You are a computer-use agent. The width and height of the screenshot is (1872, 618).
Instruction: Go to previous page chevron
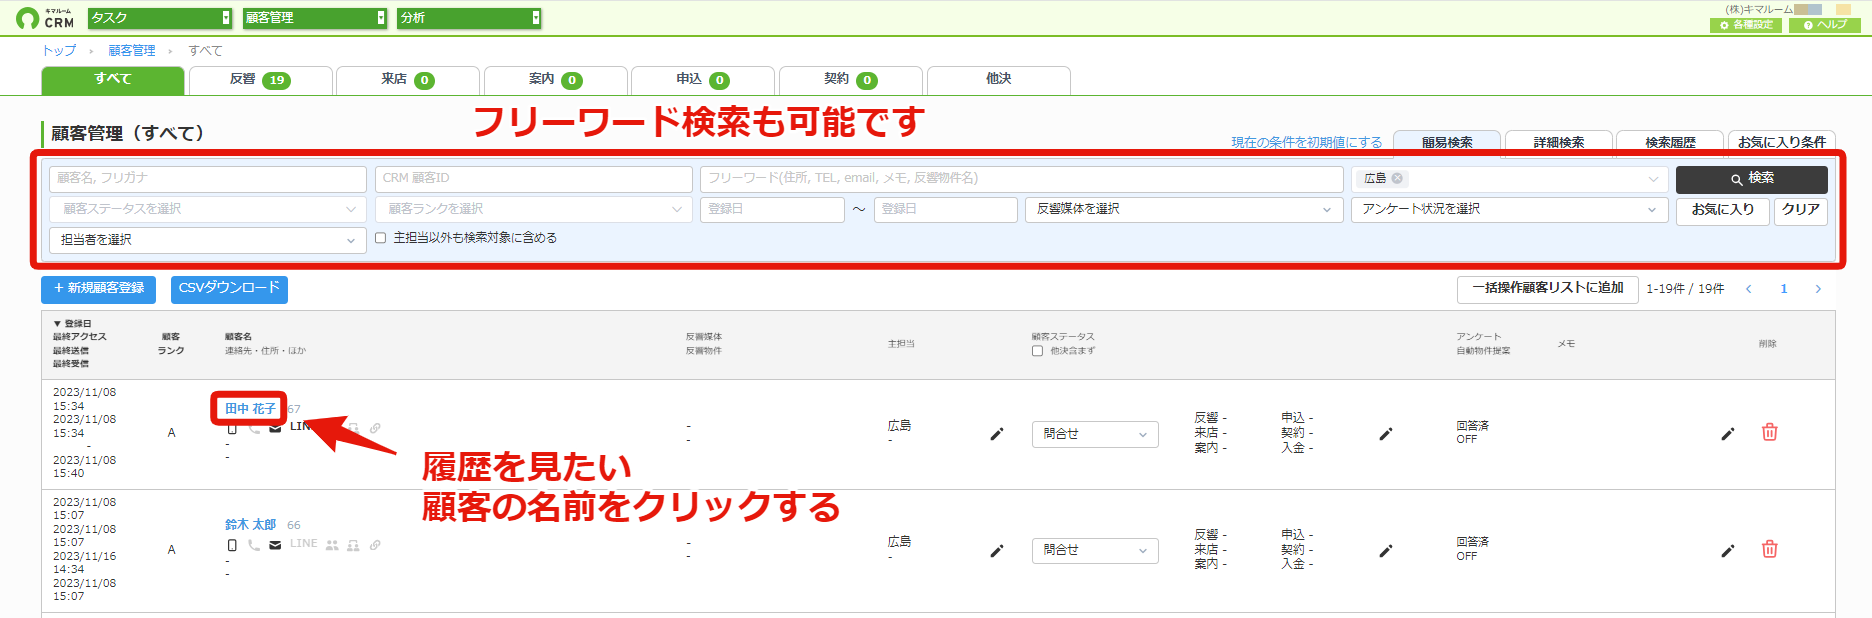click(1749, 289)
